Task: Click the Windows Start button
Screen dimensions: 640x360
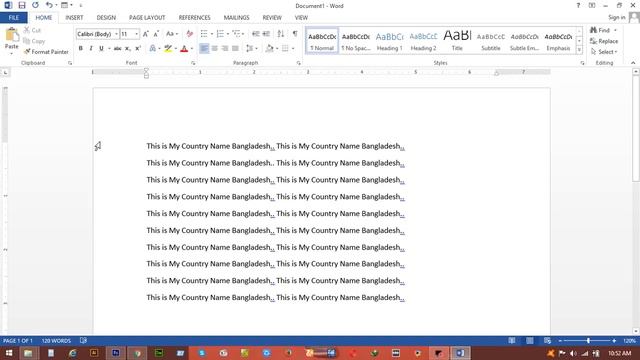Action: coord(9,353)
